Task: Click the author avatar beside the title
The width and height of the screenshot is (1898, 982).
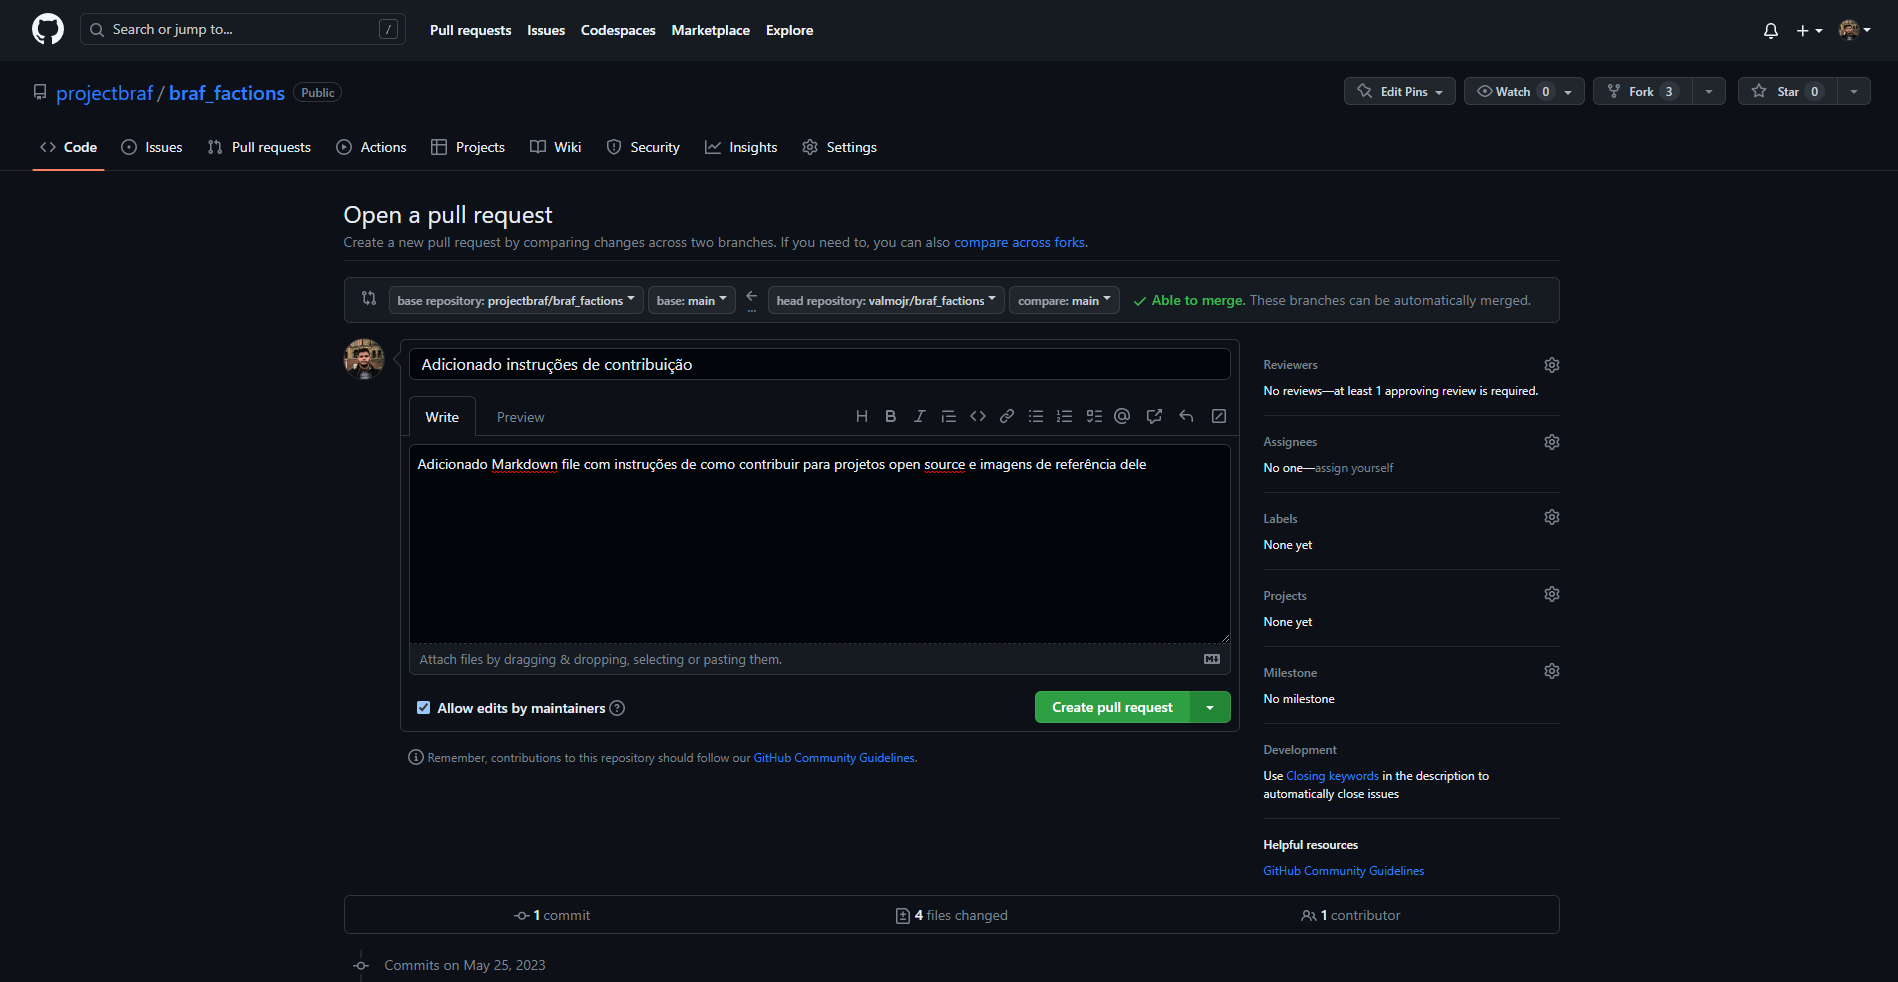Action: (x=364, y=359)
